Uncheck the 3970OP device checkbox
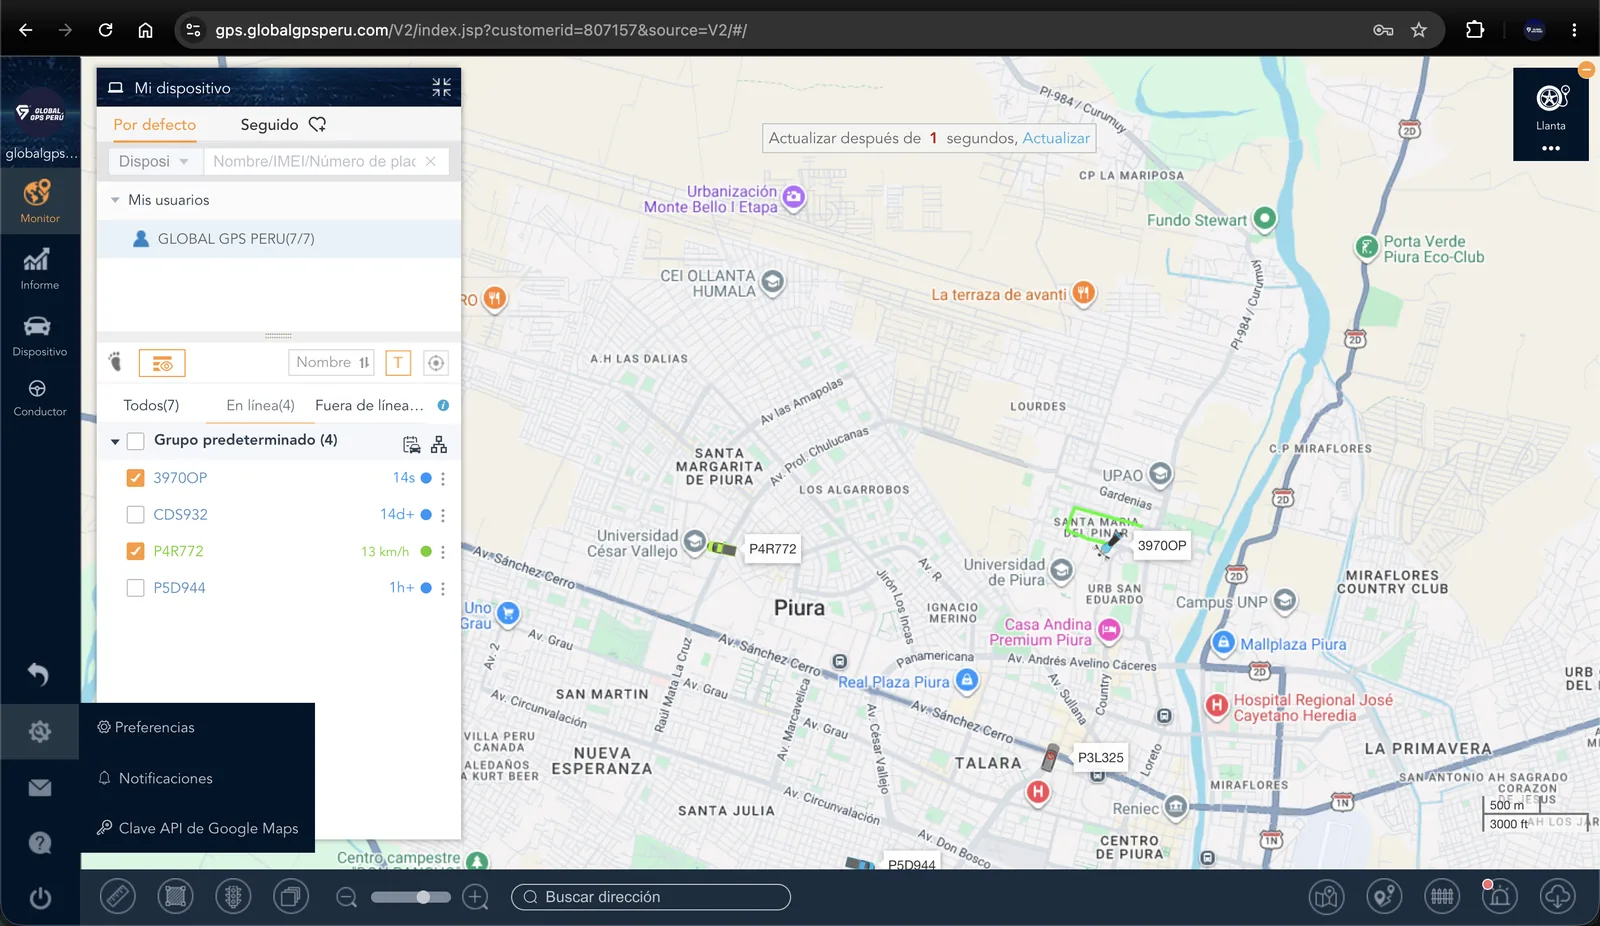The image size is (1600, 926). pos(136,478)
